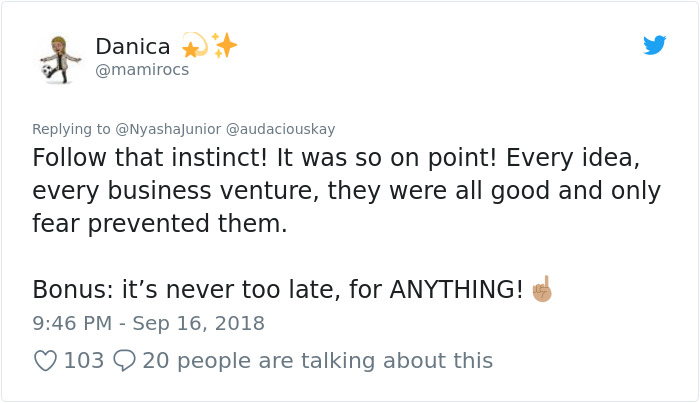
Task: Open the @NyashaJunior mention
Action: [168, 129]
